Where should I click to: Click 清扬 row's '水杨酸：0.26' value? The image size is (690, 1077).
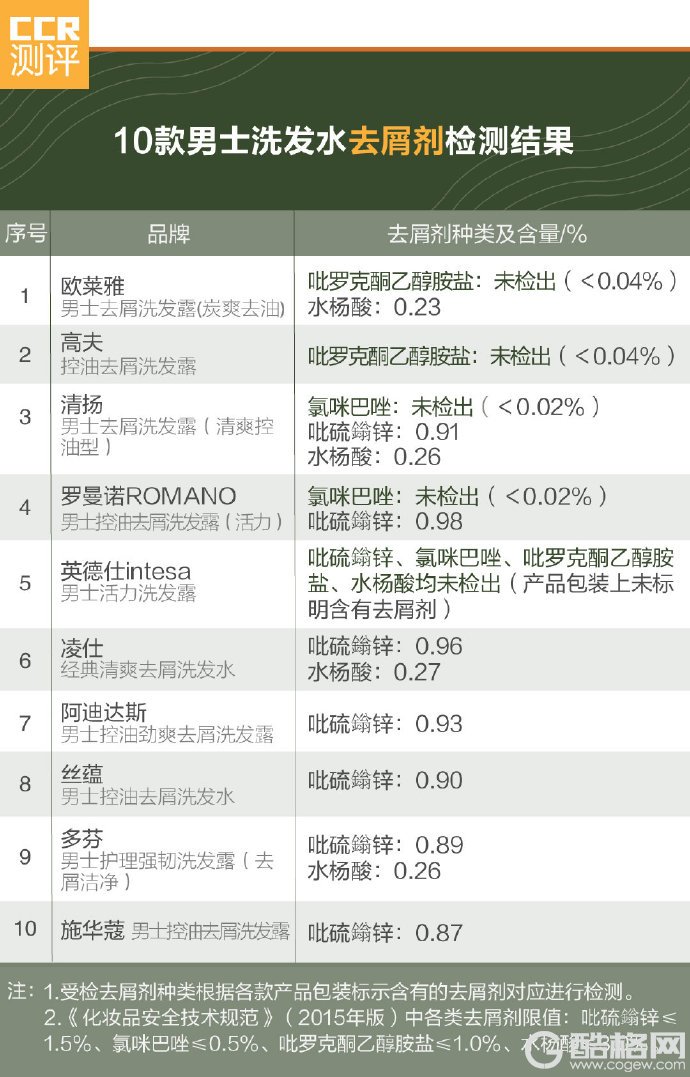[x=374, y=457]
